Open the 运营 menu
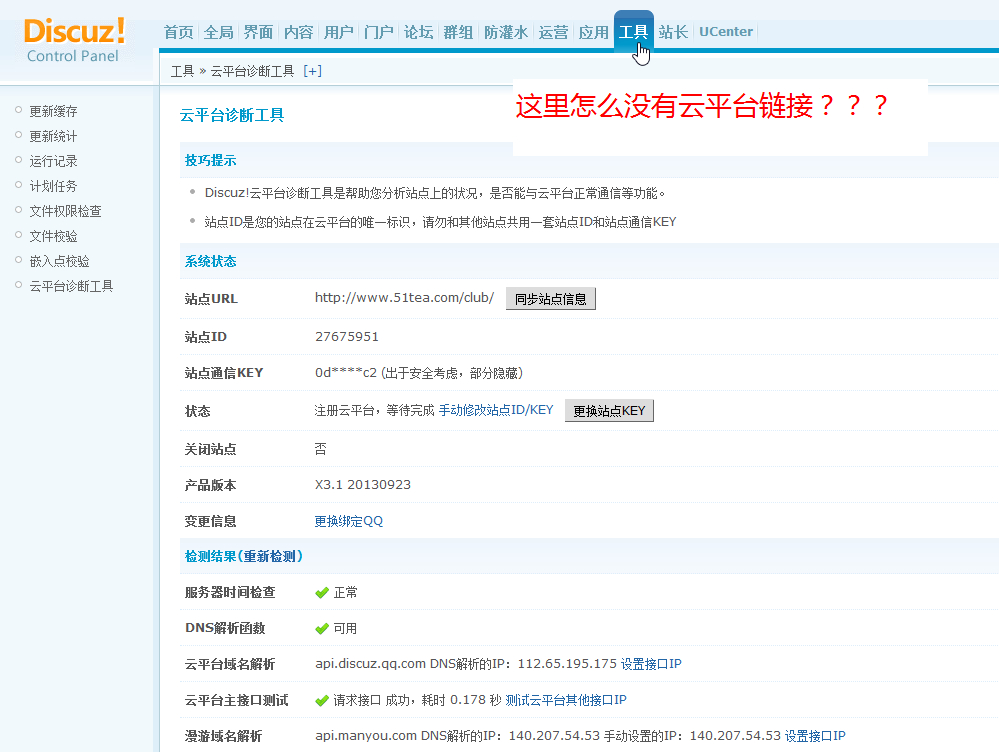Viewport: 999px width, 752px height. click(553, 32)
